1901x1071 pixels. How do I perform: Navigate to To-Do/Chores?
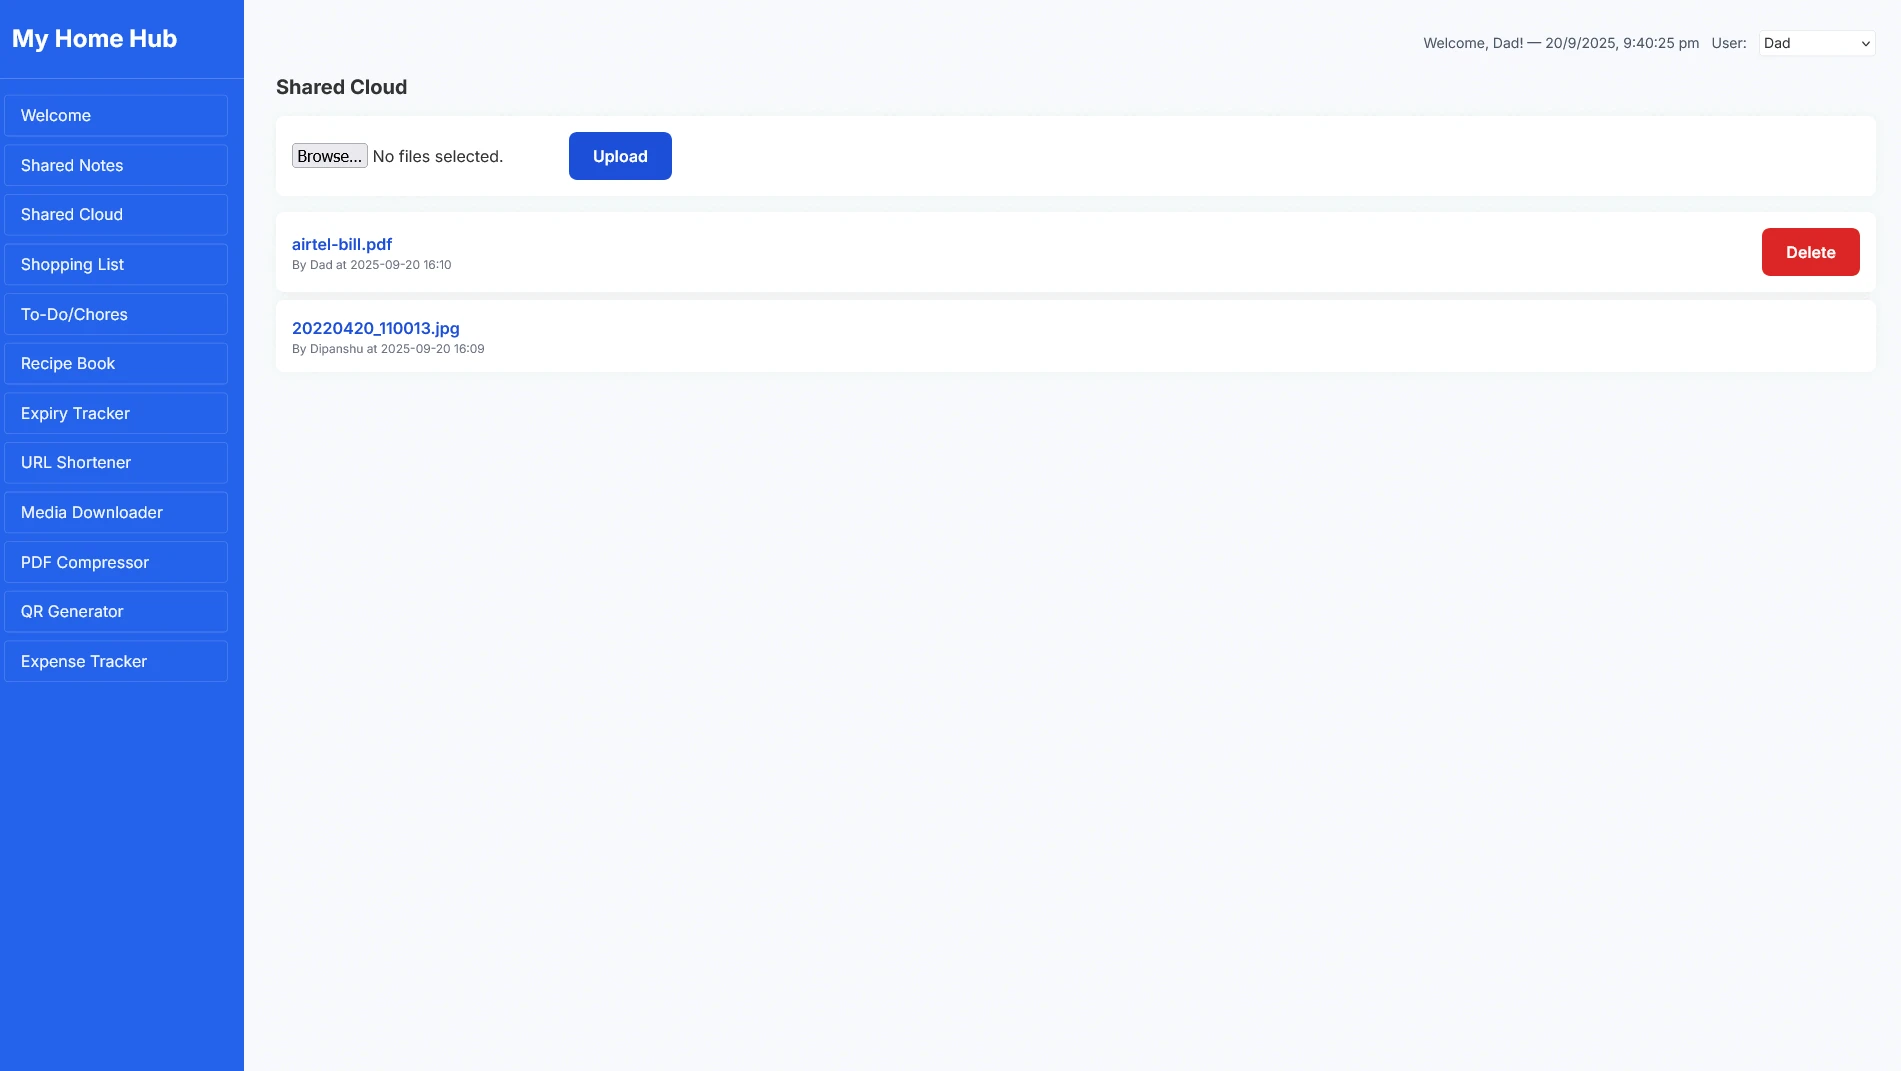tap(116, 314)
